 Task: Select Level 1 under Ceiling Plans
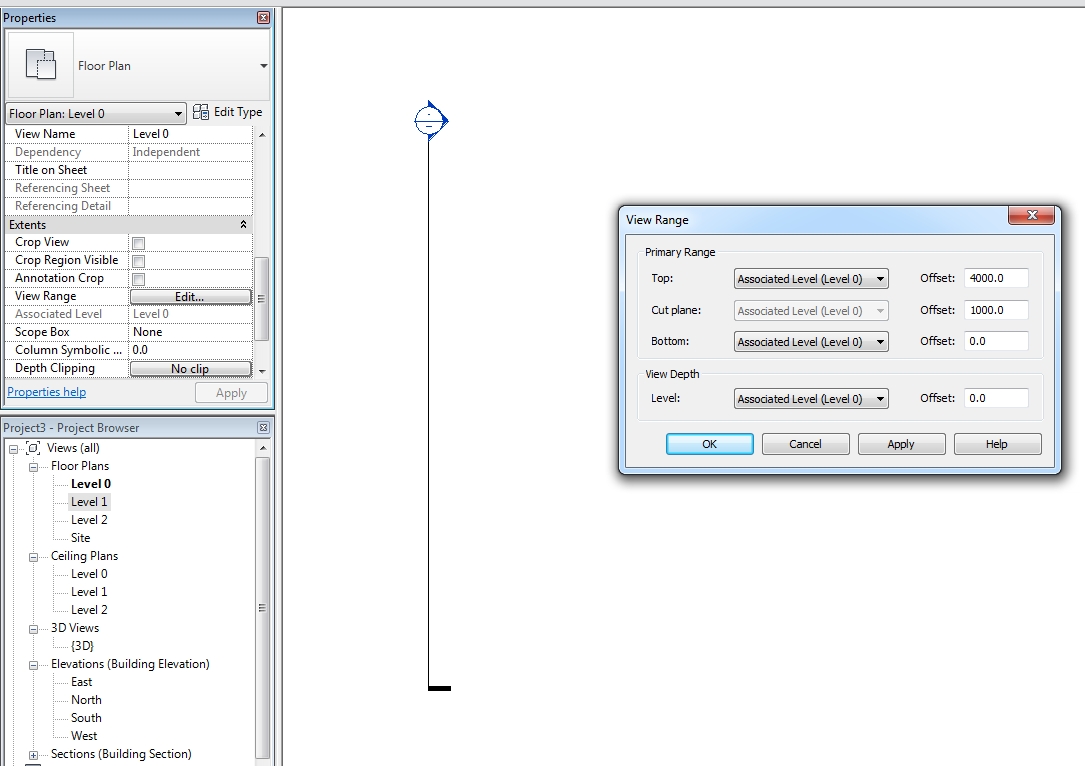(x=89, y=592)
